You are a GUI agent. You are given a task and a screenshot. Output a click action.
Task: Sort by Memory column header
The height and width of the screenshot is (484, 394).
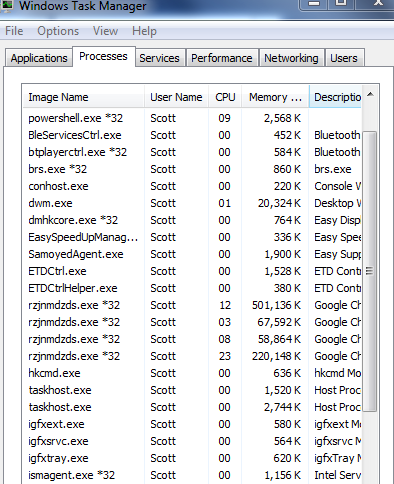(x=275, y=97)
